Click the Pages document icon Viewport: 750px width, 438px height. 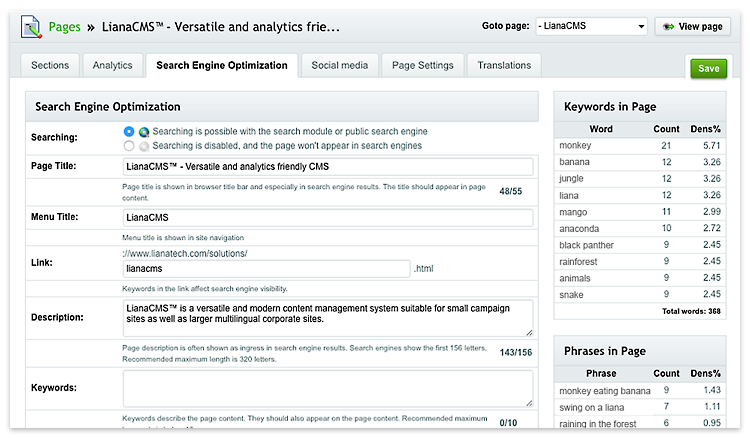point(31,27)
